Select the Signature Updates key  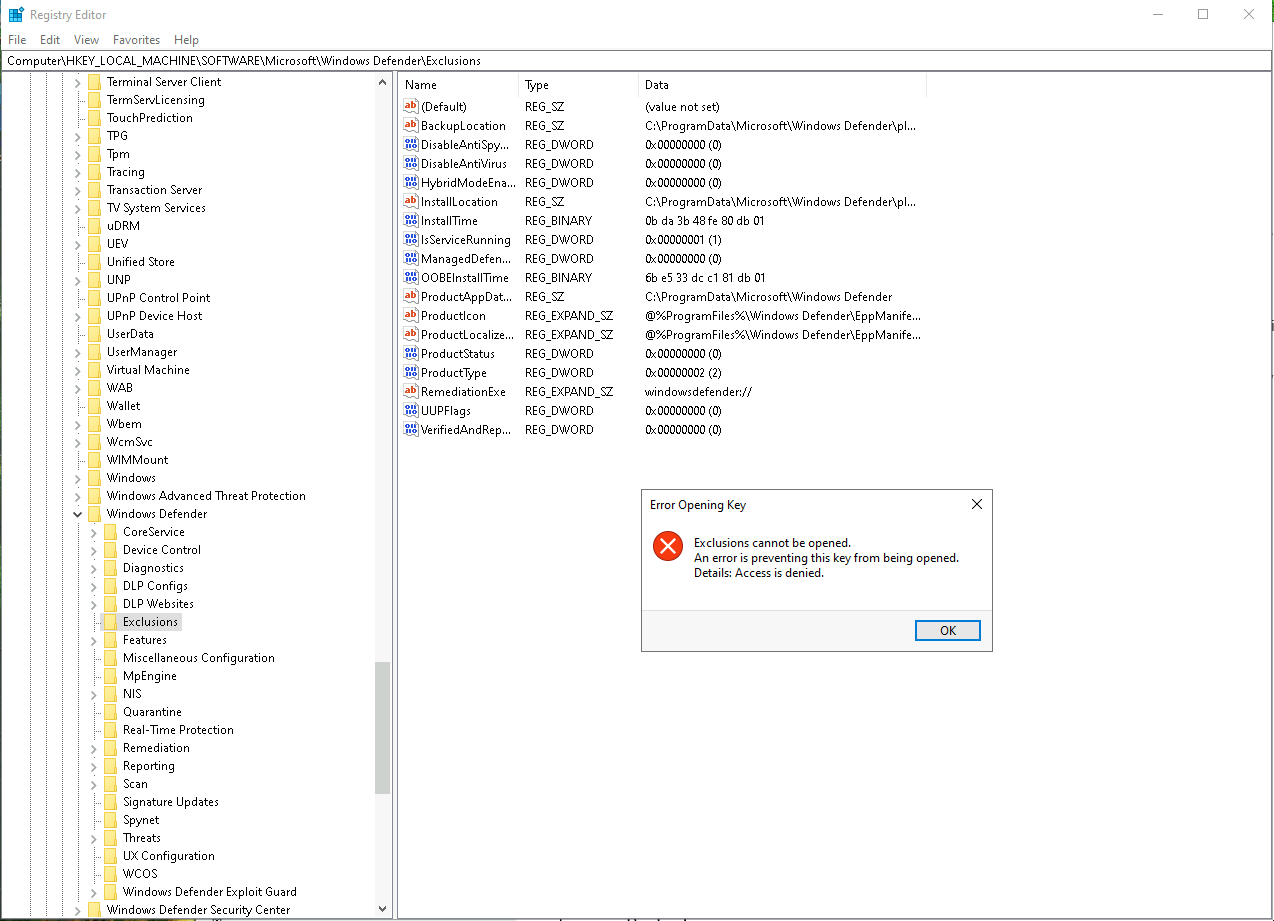tap(170, 802)
